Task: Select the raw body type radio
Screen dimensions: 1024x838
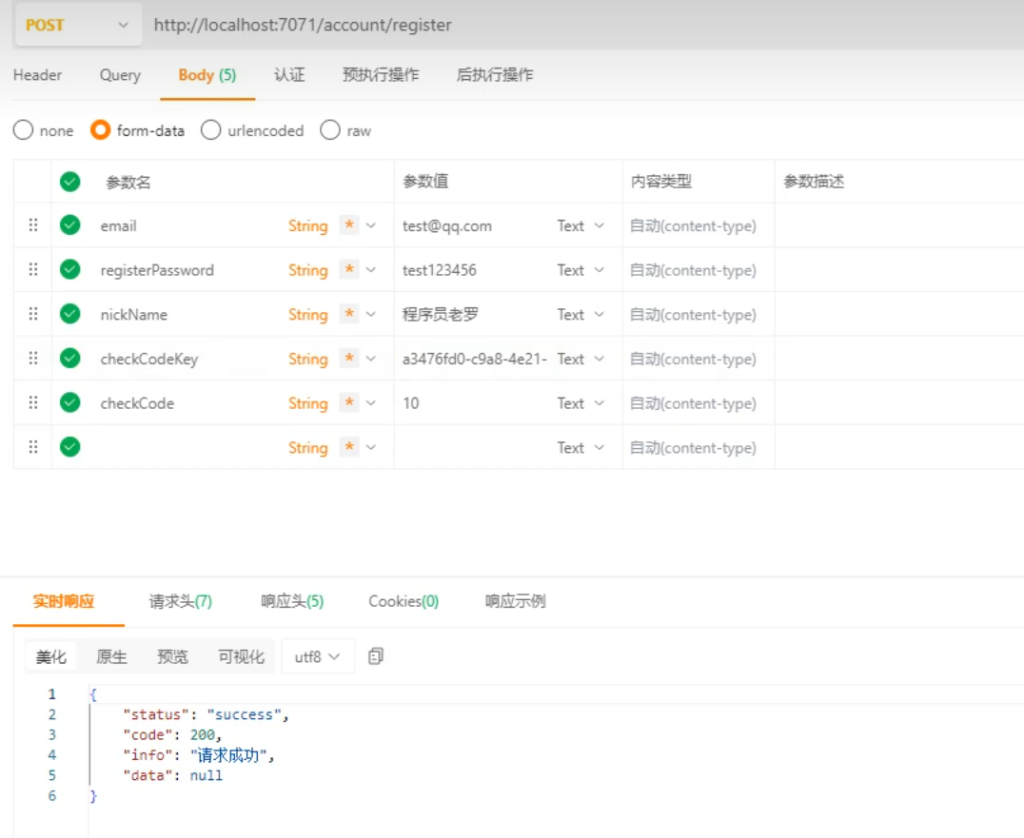Action: click(x=330, y=131)
